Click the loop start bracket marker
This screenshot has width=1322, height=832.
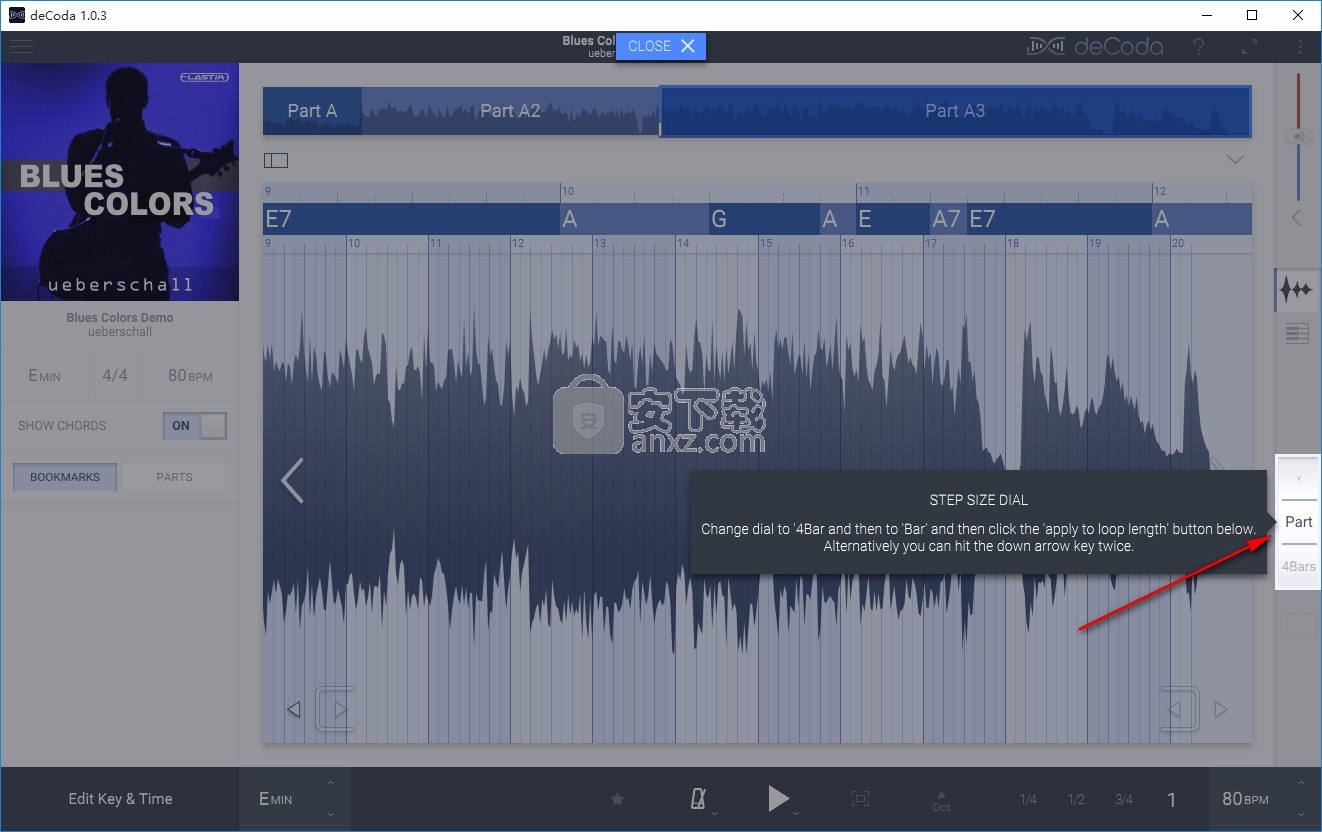tap(336, 710)
